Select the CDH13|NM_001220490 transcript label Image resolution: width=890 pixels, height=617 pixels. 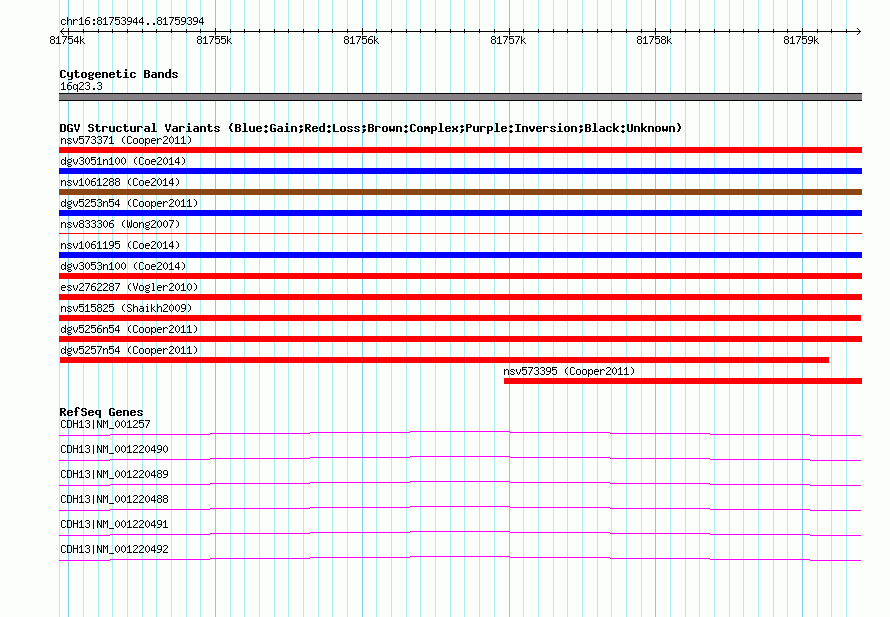coord(114,449)
